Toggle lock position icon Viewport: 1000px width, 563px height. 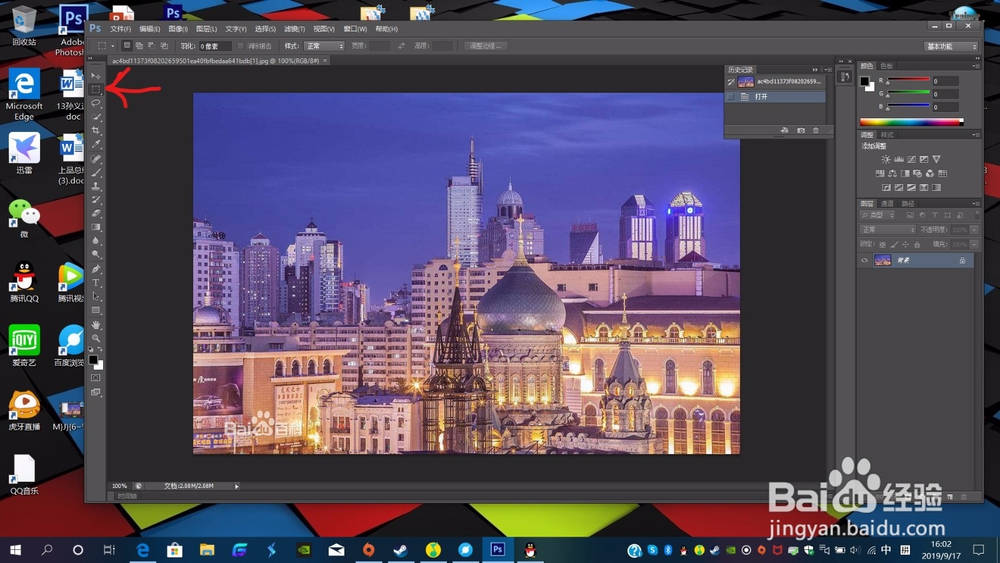[x=906, y=244]
